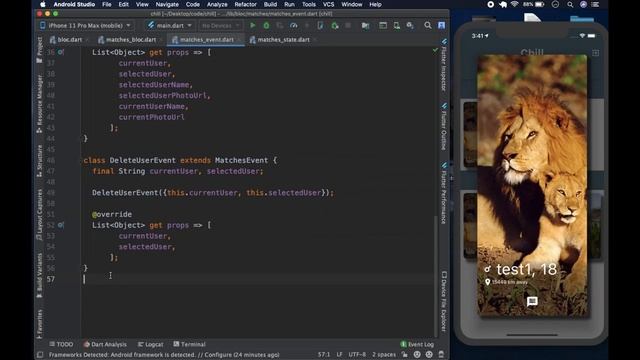Open the 2 spaces indent selector
640x360 pixels.
384,355
